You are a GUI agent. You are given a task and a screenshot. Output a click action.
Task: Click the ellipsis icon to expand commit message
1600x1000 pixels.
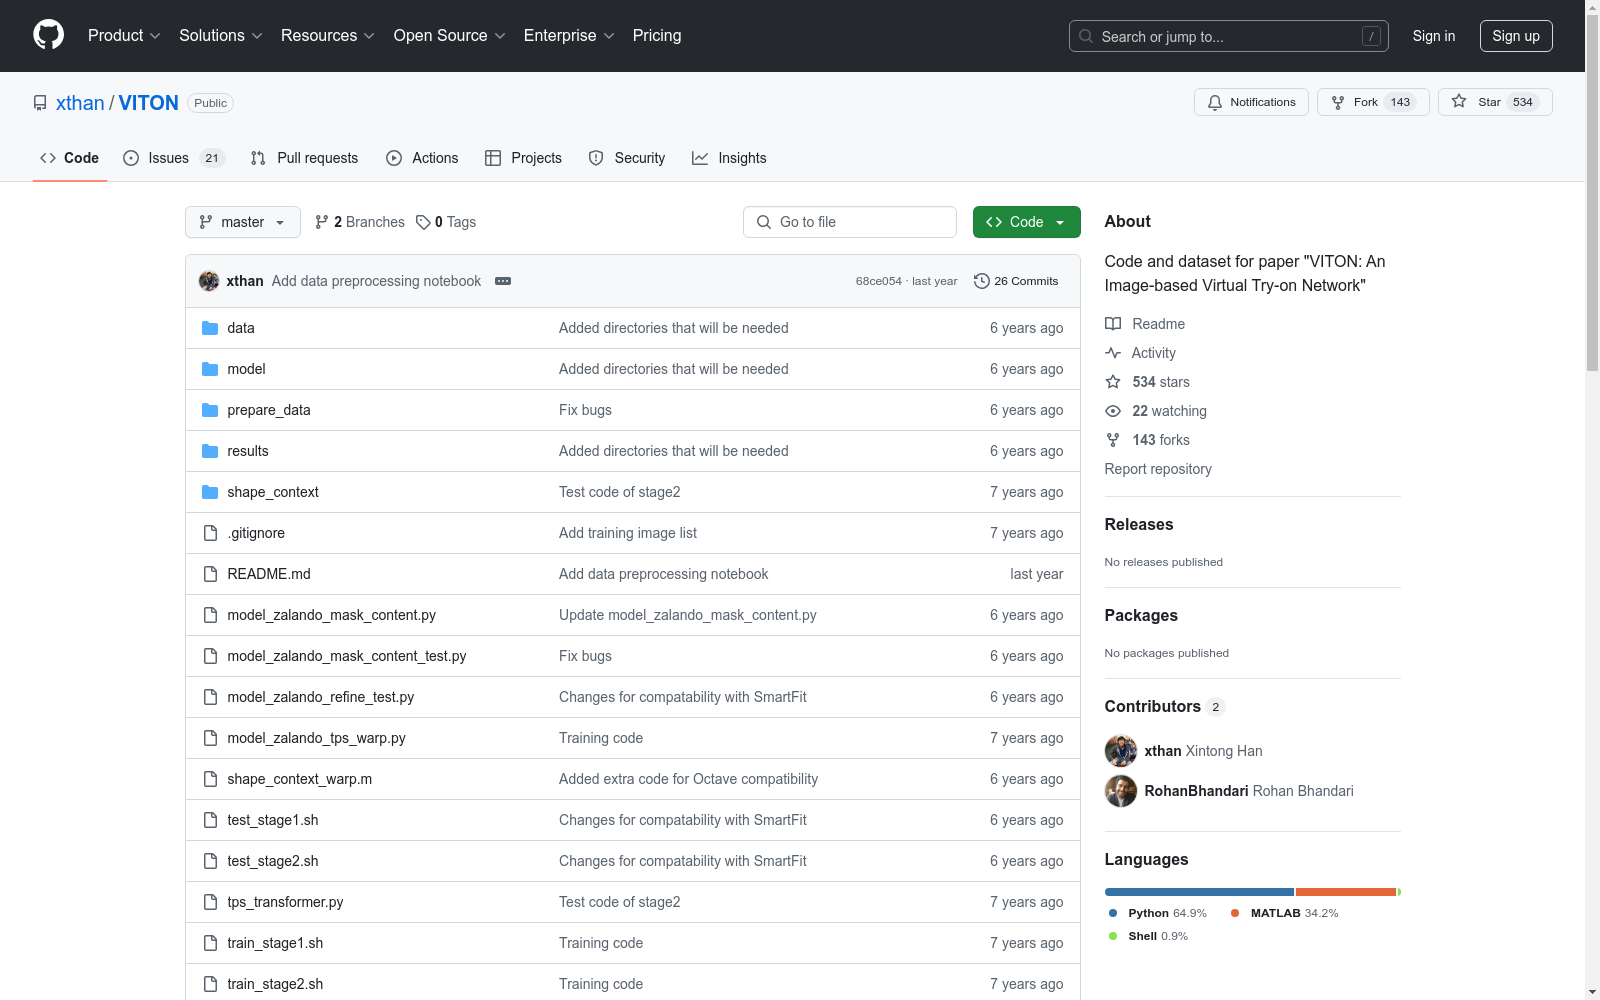[x=503, y=281]
